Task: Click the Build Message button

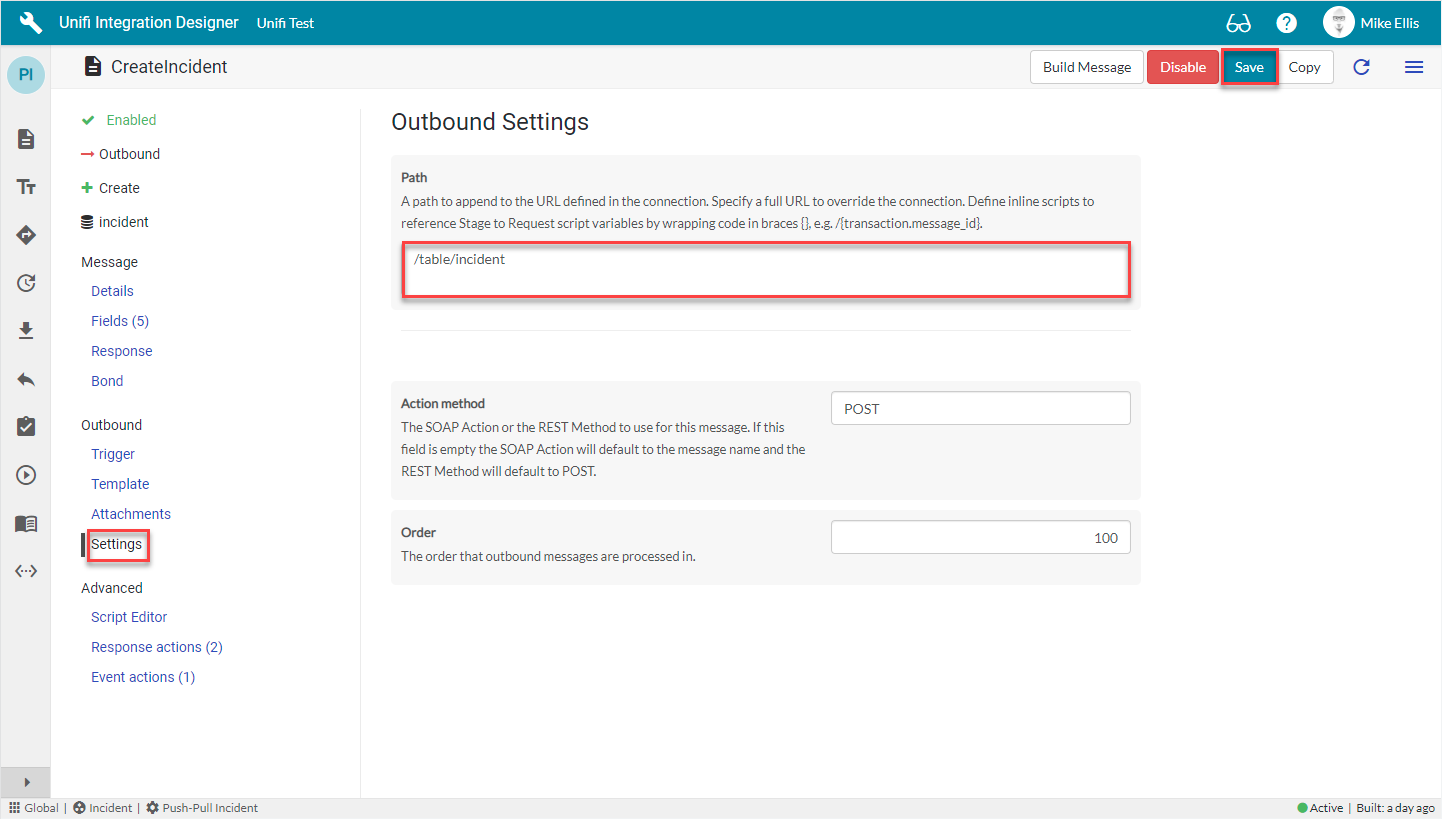Action: point(1086,67)
